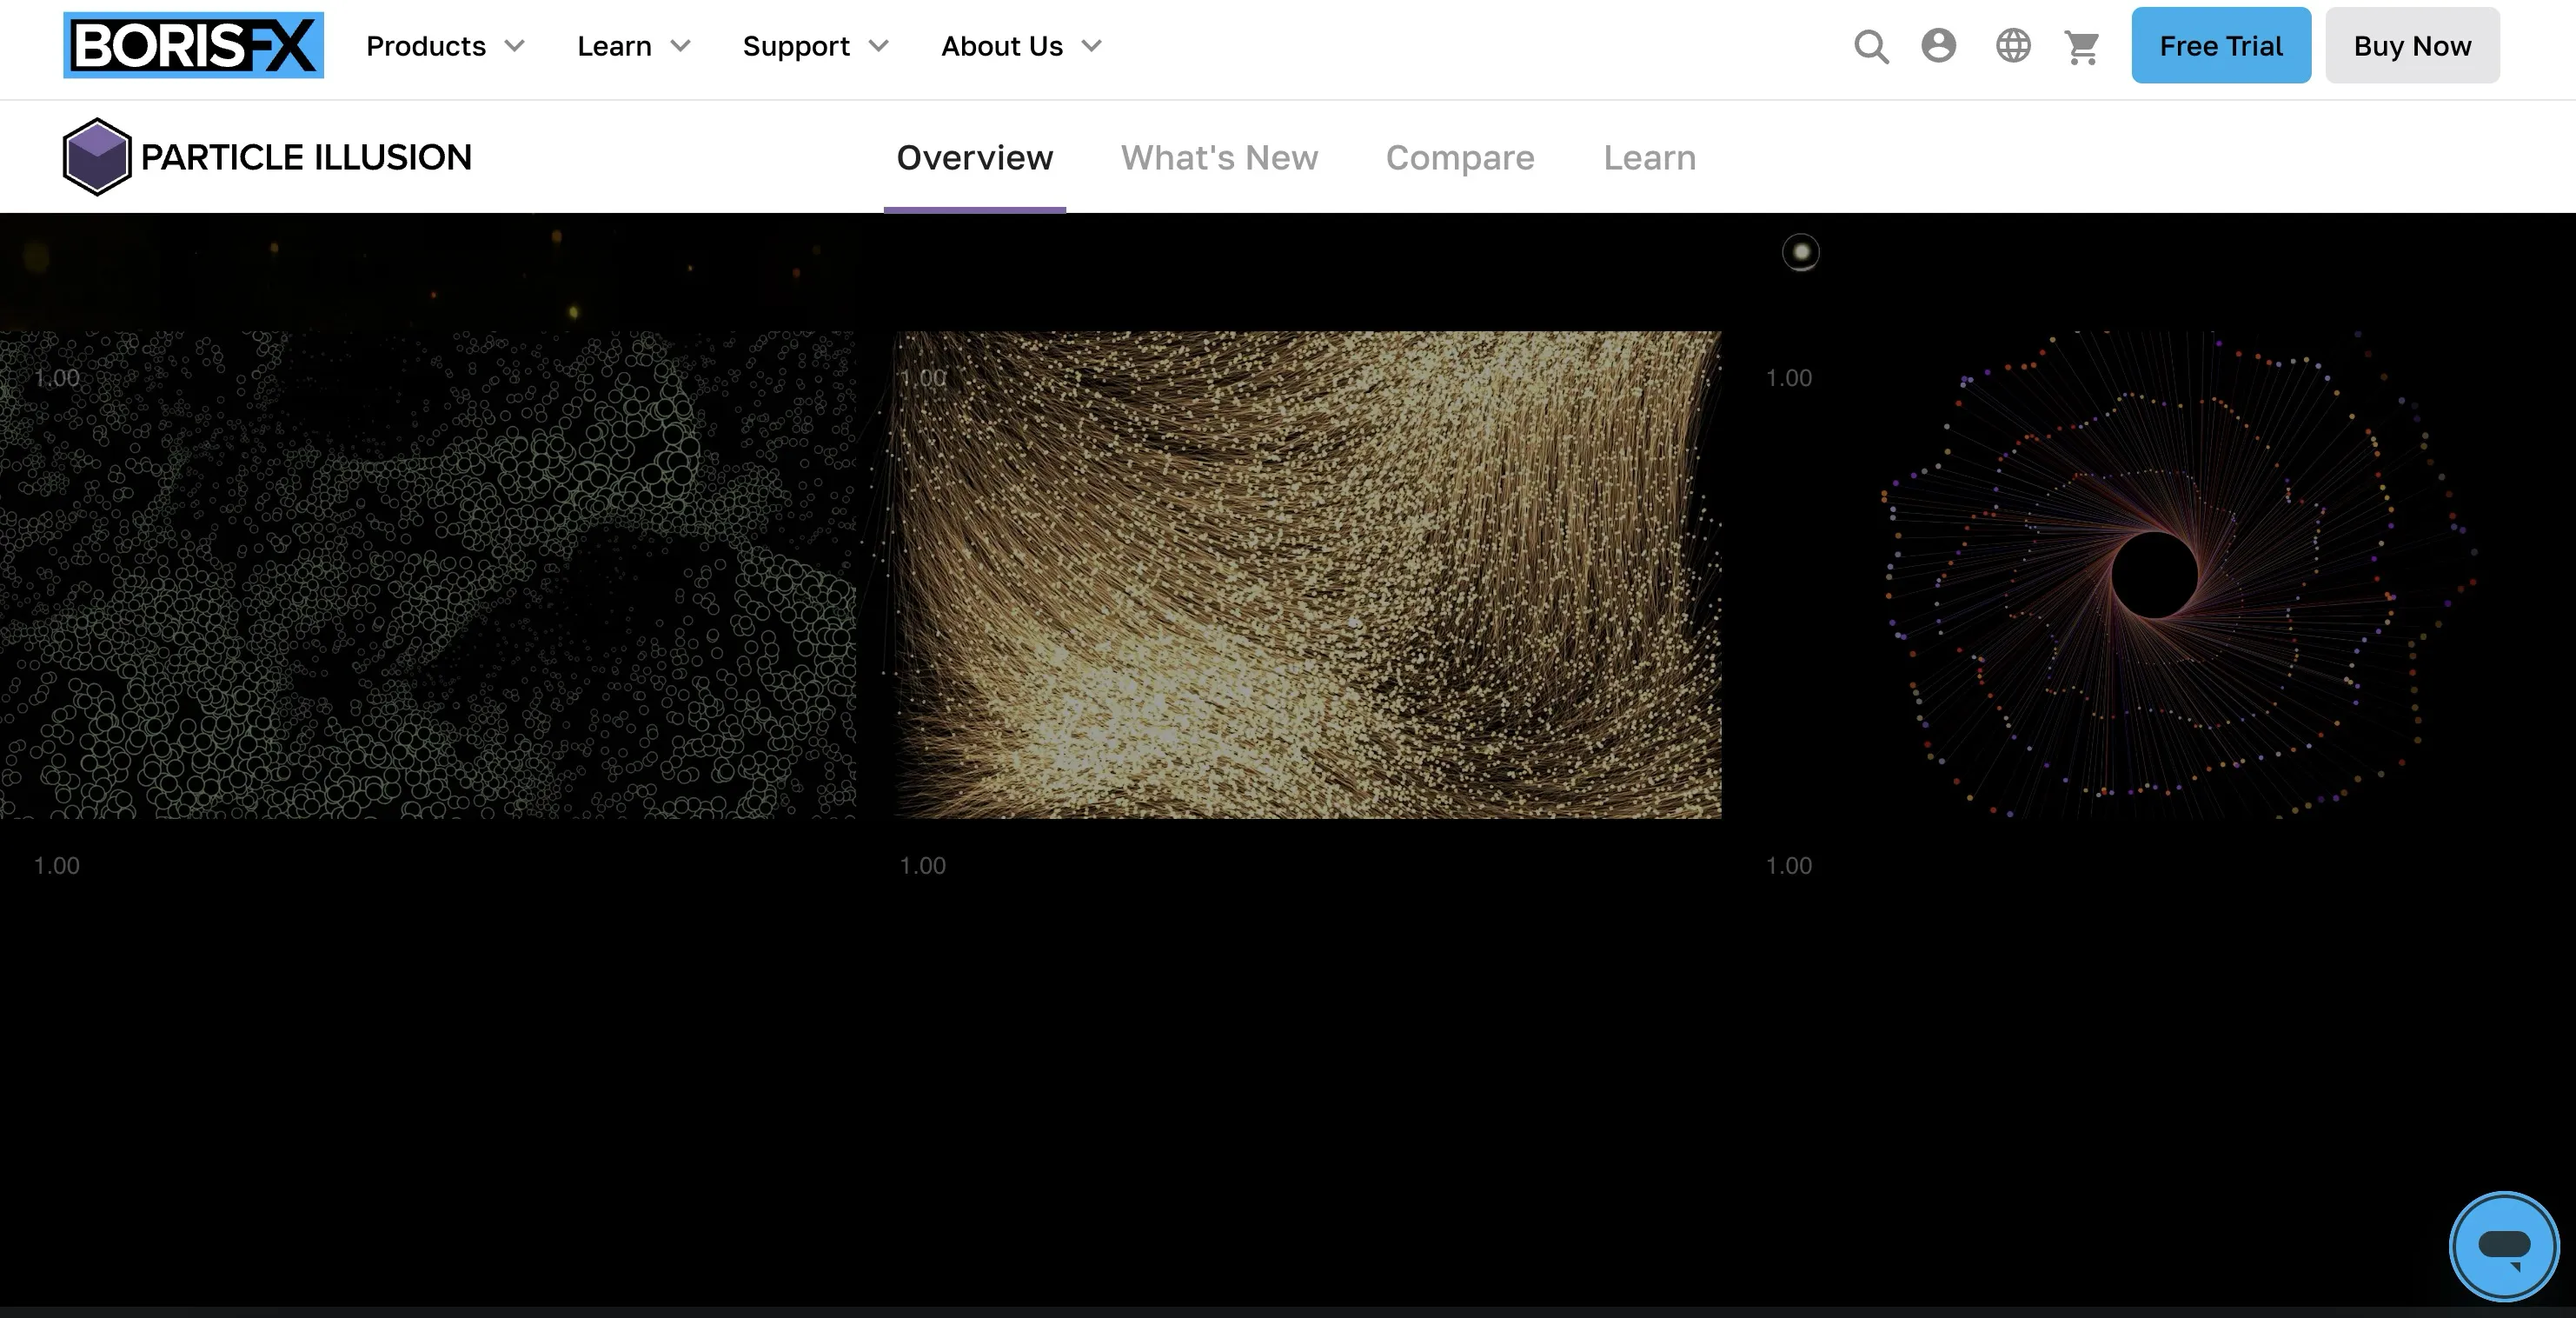Image resolution: width=2576 pixels, height=1318 pixels.
Task: Click the Boris FX logo
Action: click(193, 46)
